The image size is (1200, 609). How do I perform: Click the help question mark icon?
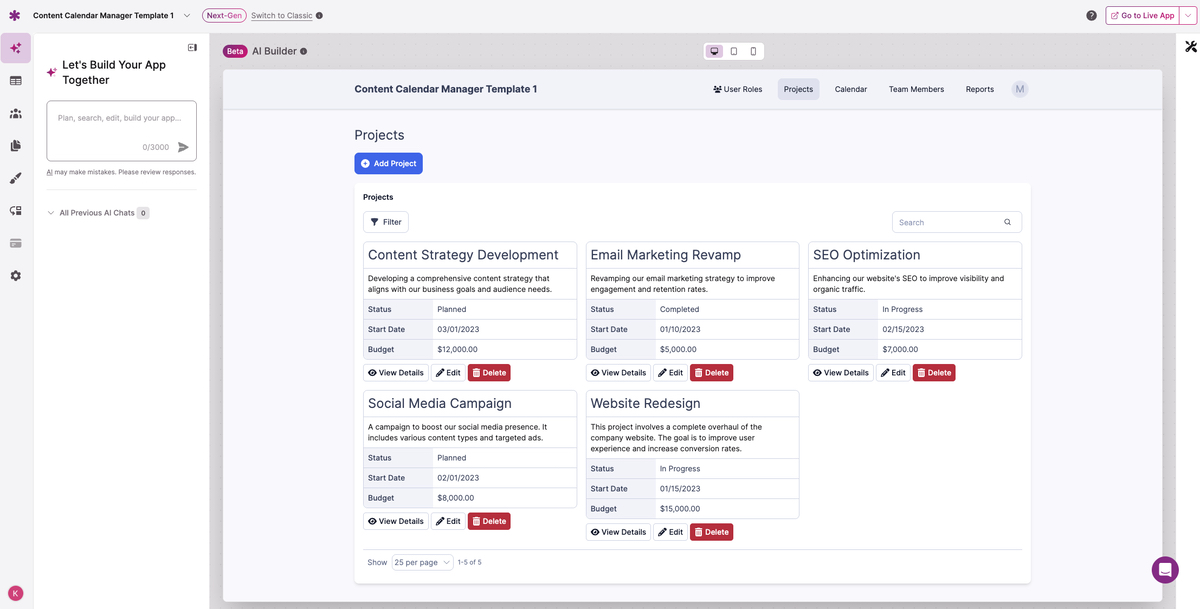[x=1091, y=16]
